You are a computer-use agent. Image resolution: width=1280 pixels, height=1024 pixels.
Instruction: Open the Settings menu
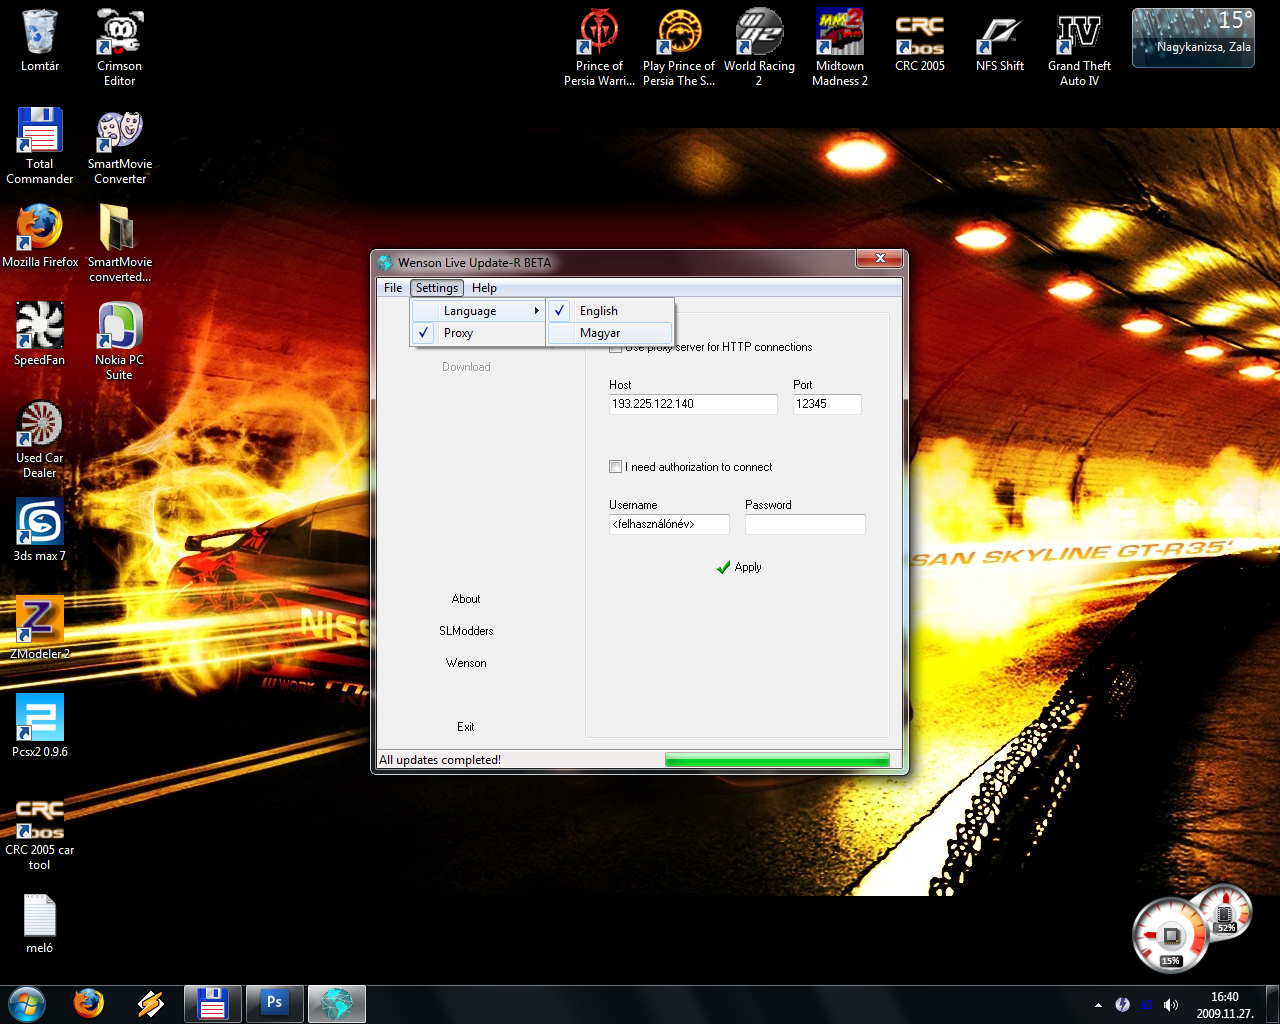pyautogui.click(x=437, y=288)
